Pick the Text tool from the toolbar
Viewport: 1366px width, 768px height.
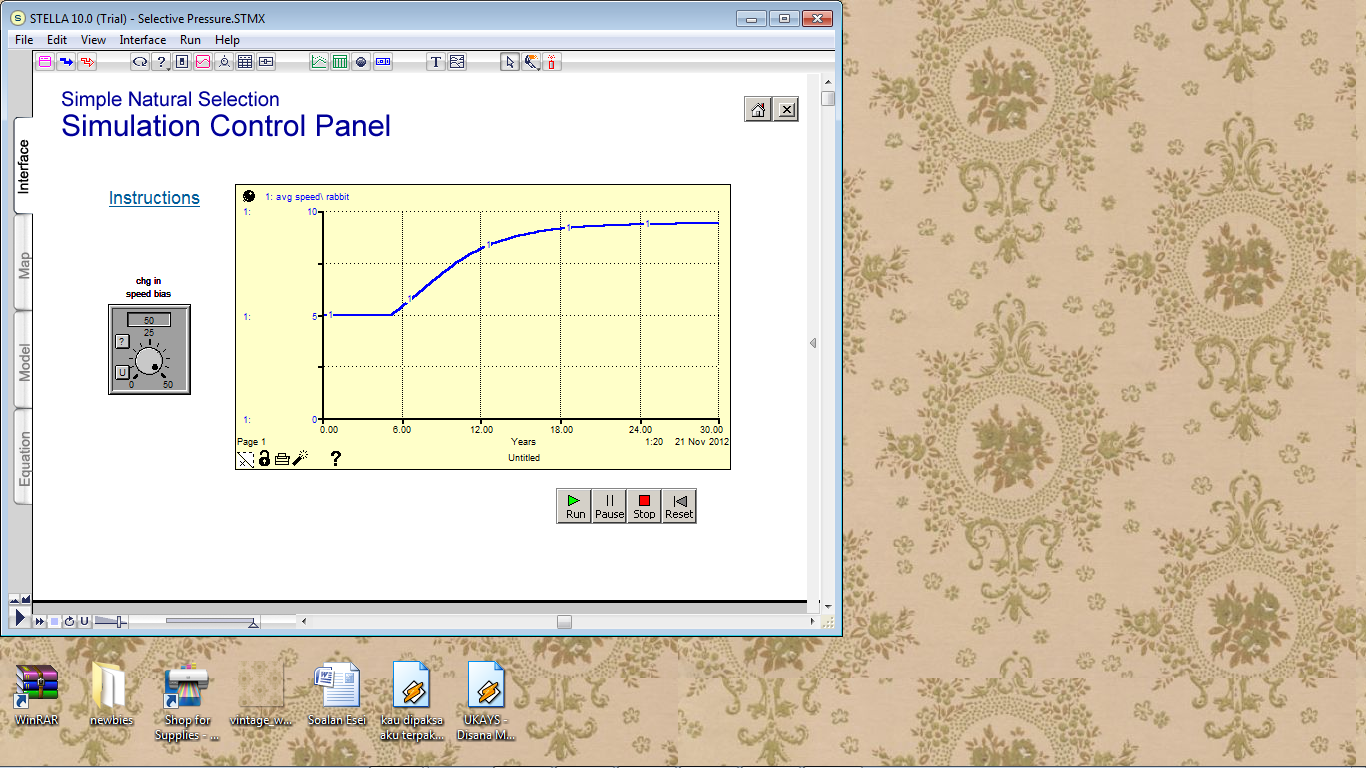click(x=436, y=62)
